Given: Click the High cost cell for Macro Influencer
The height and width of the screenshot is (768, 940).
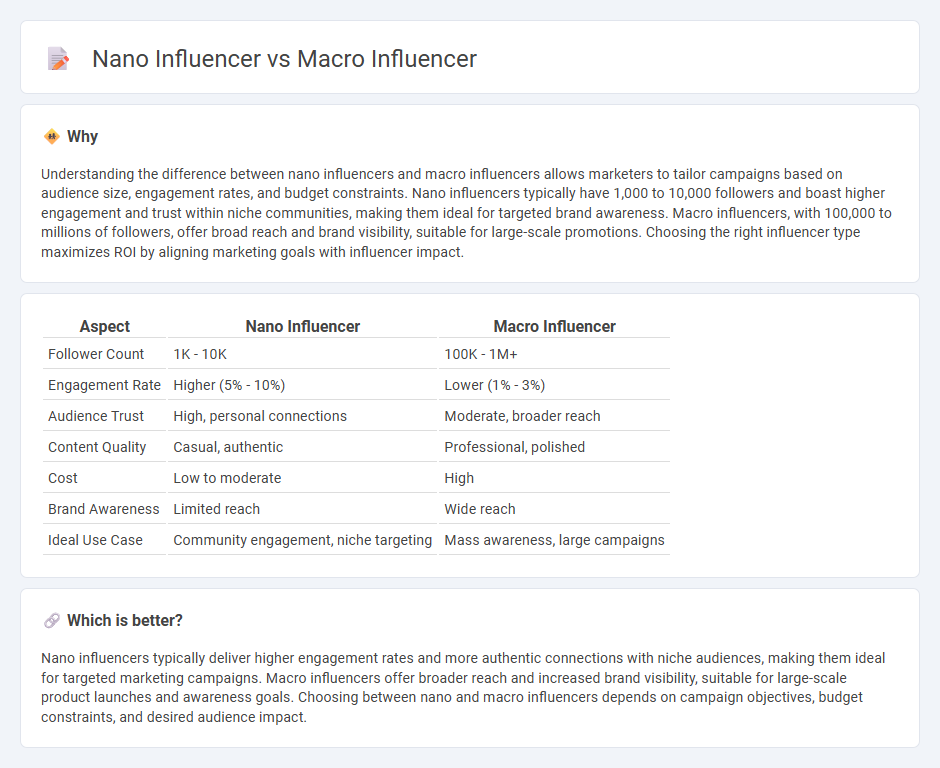Looking at the screenshot, I should point(554,478).
